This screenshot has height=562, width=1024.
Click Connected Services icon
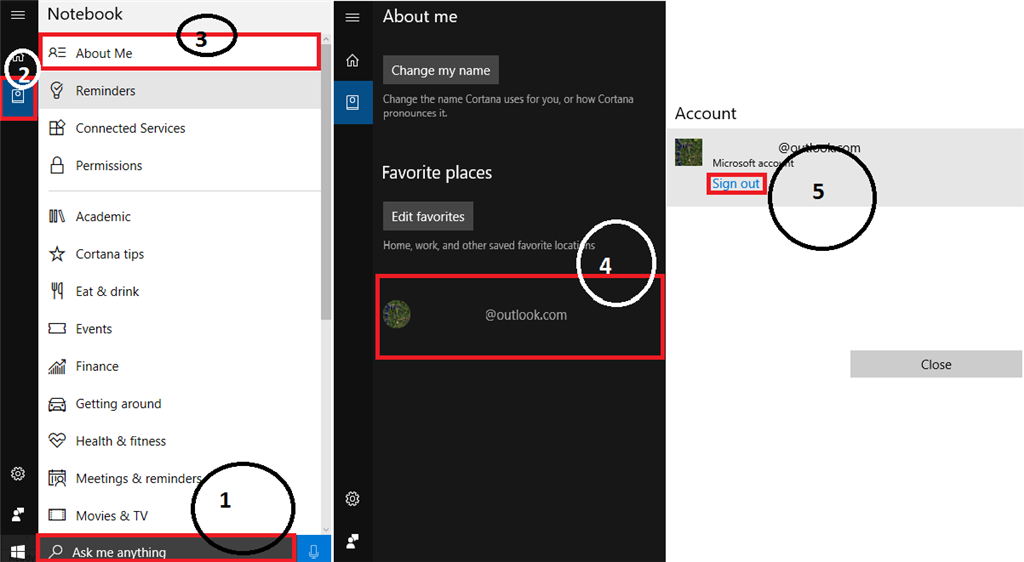click(57, 128)
